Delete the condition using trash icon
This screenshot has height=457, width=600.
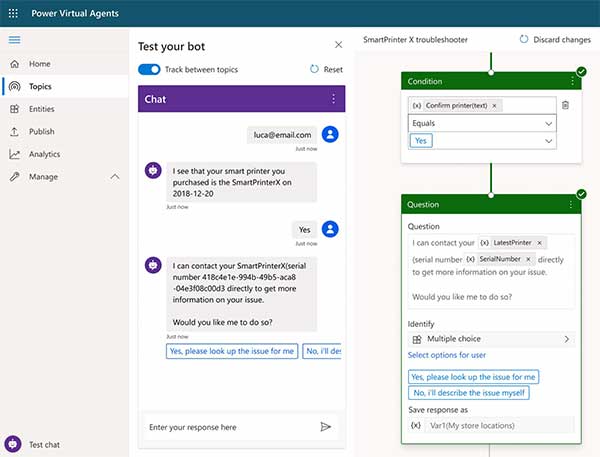pyautogui.click(x=565, y=105)
